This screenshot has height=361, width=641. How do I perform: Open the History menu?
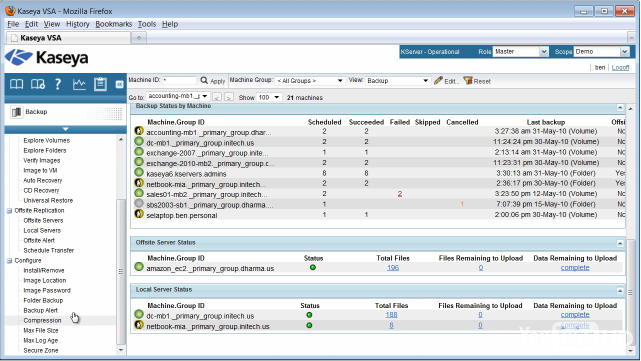(x=78, y=24)
